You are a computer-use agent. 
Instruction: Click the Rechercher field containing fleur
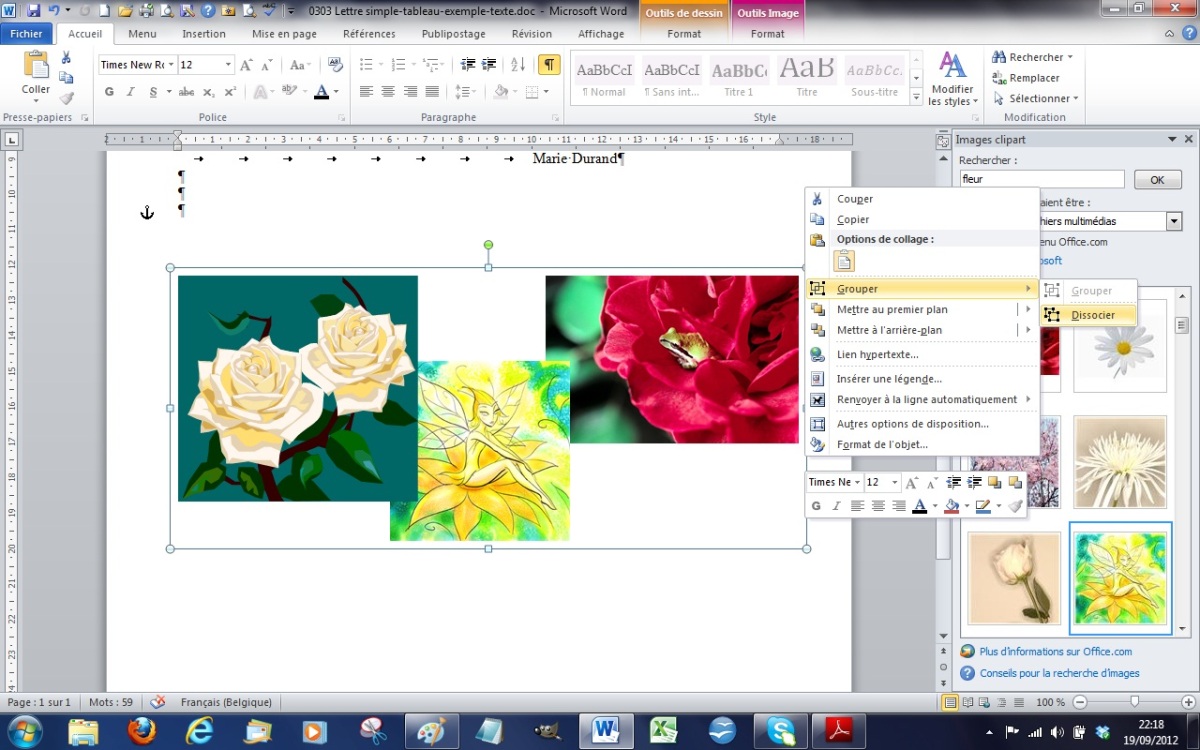(x=1042, y=180)
